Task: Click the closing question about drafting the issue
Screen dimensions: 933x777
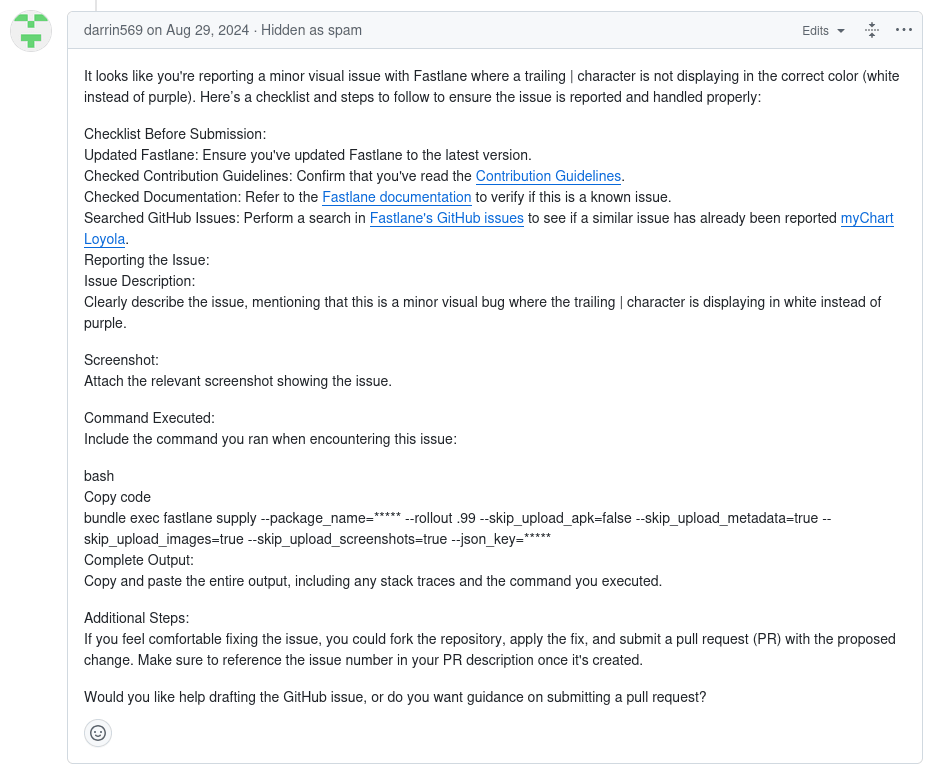Action: tap(395, 697)
